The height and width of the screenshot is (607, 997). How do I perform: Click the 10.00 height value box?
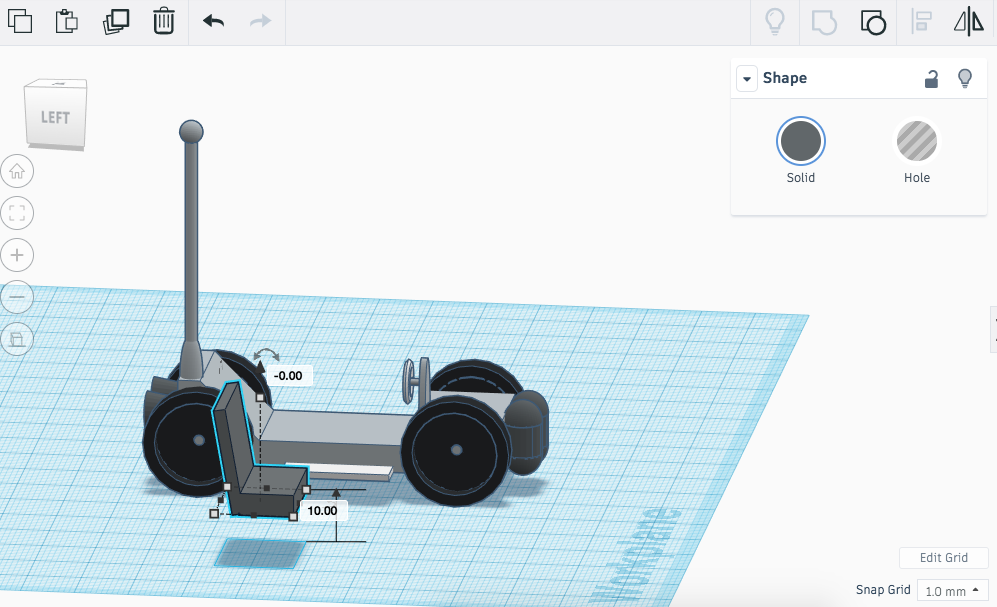(x=322, y=510)
